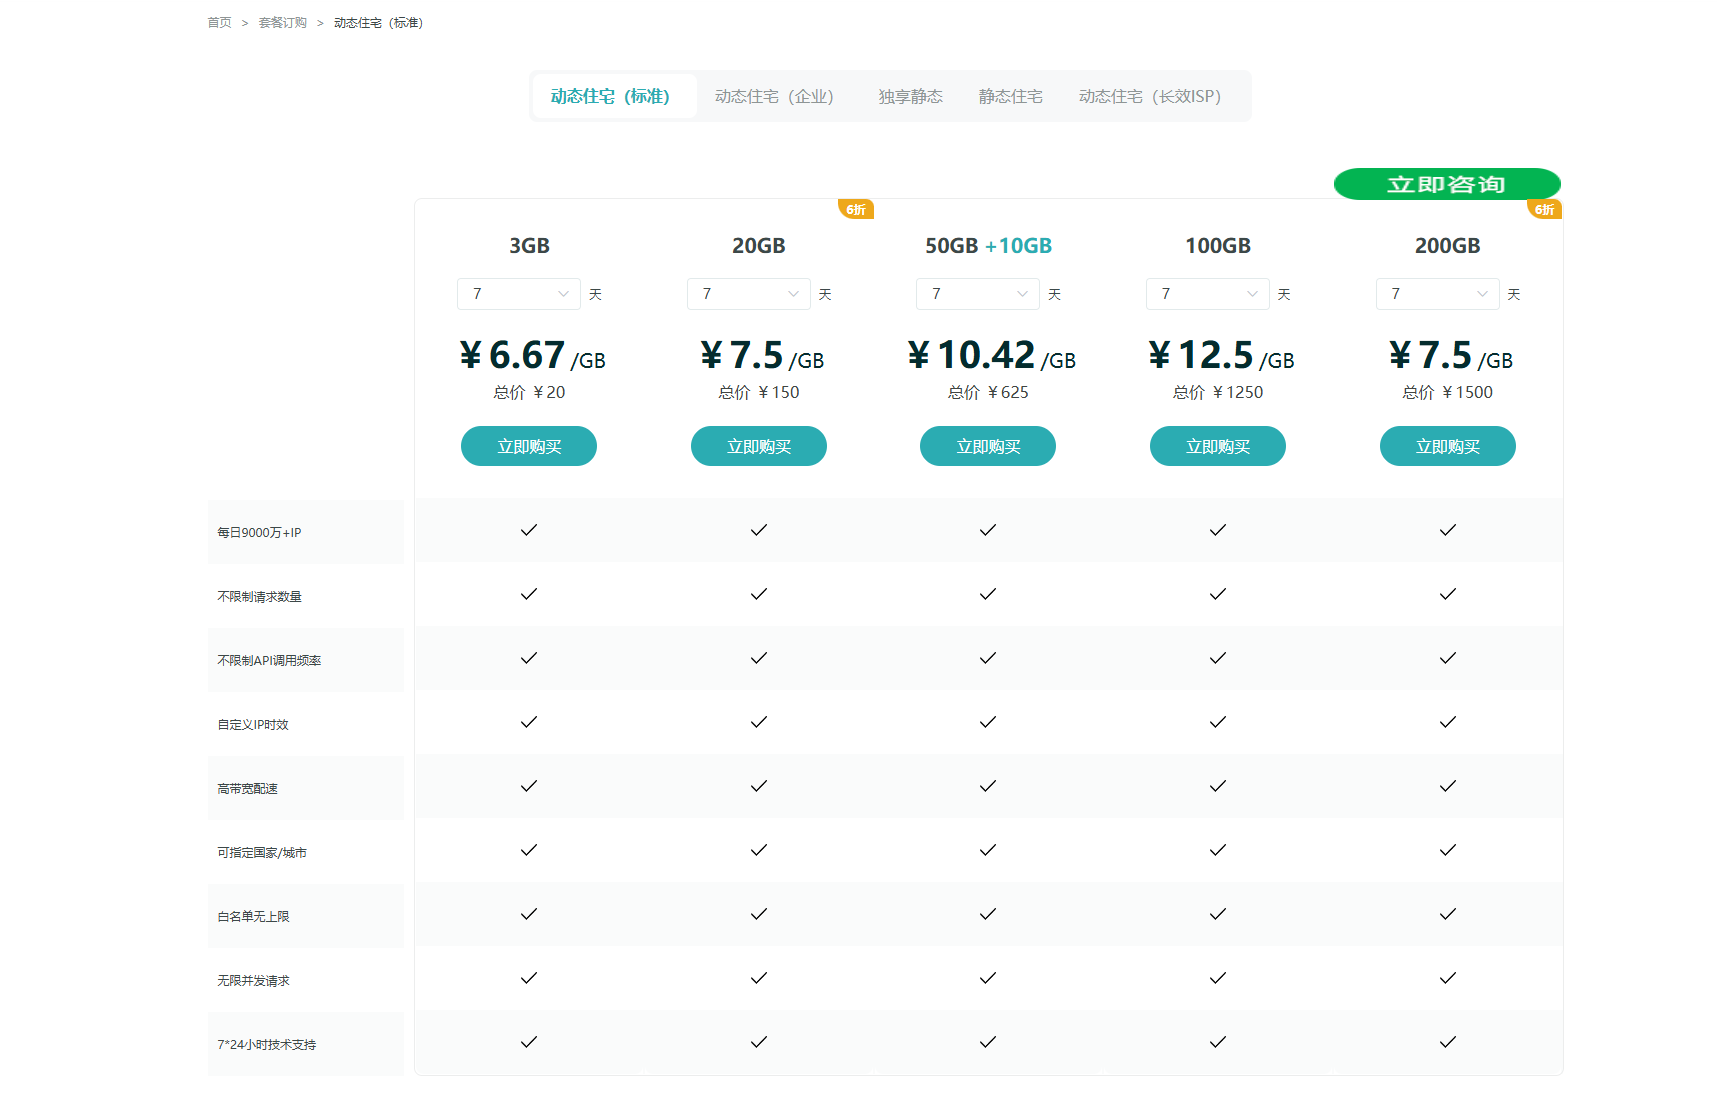Open the 首页 breadcrumb link
The image size is (1717, 1098).
coord(219,23)
